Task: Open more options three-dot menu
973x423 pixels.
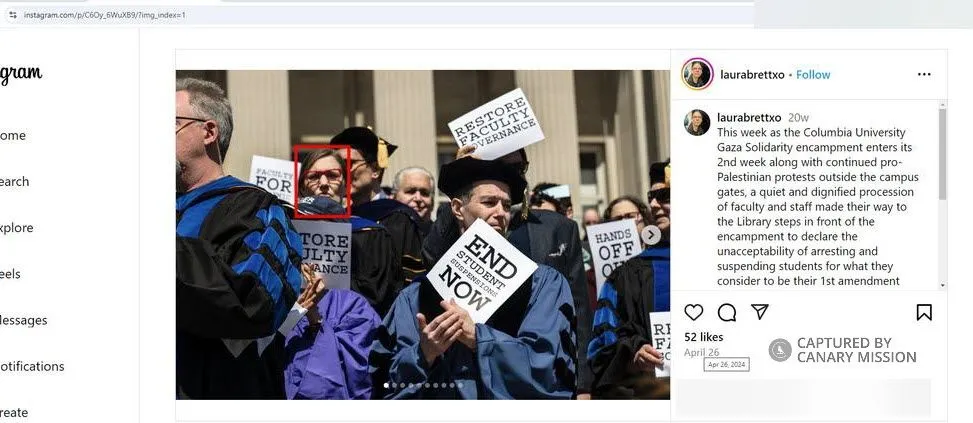Action: coord(924,74)
